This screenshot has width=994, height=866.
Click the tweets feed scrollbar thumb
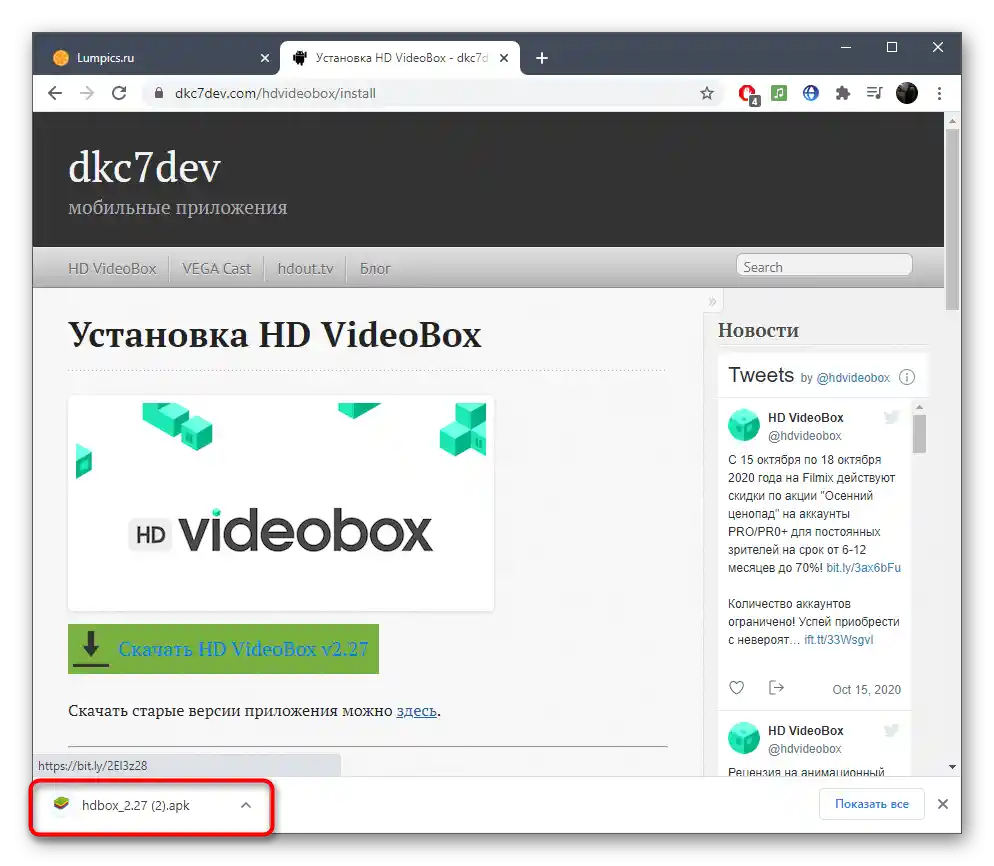click(x=919, y=434)
